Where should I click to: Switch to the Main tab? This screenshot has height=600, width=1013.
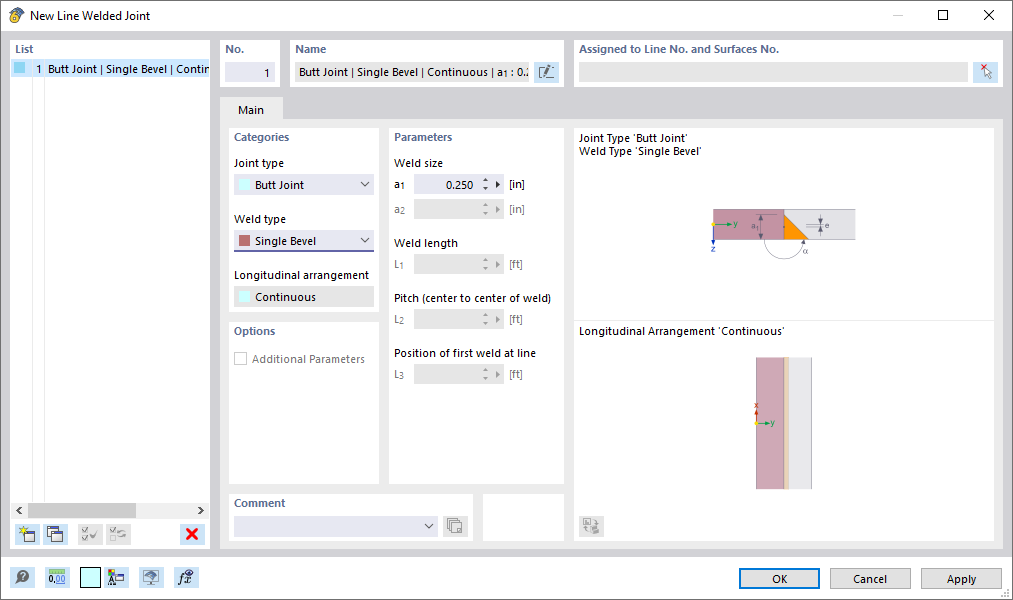[x=250, y=109]
